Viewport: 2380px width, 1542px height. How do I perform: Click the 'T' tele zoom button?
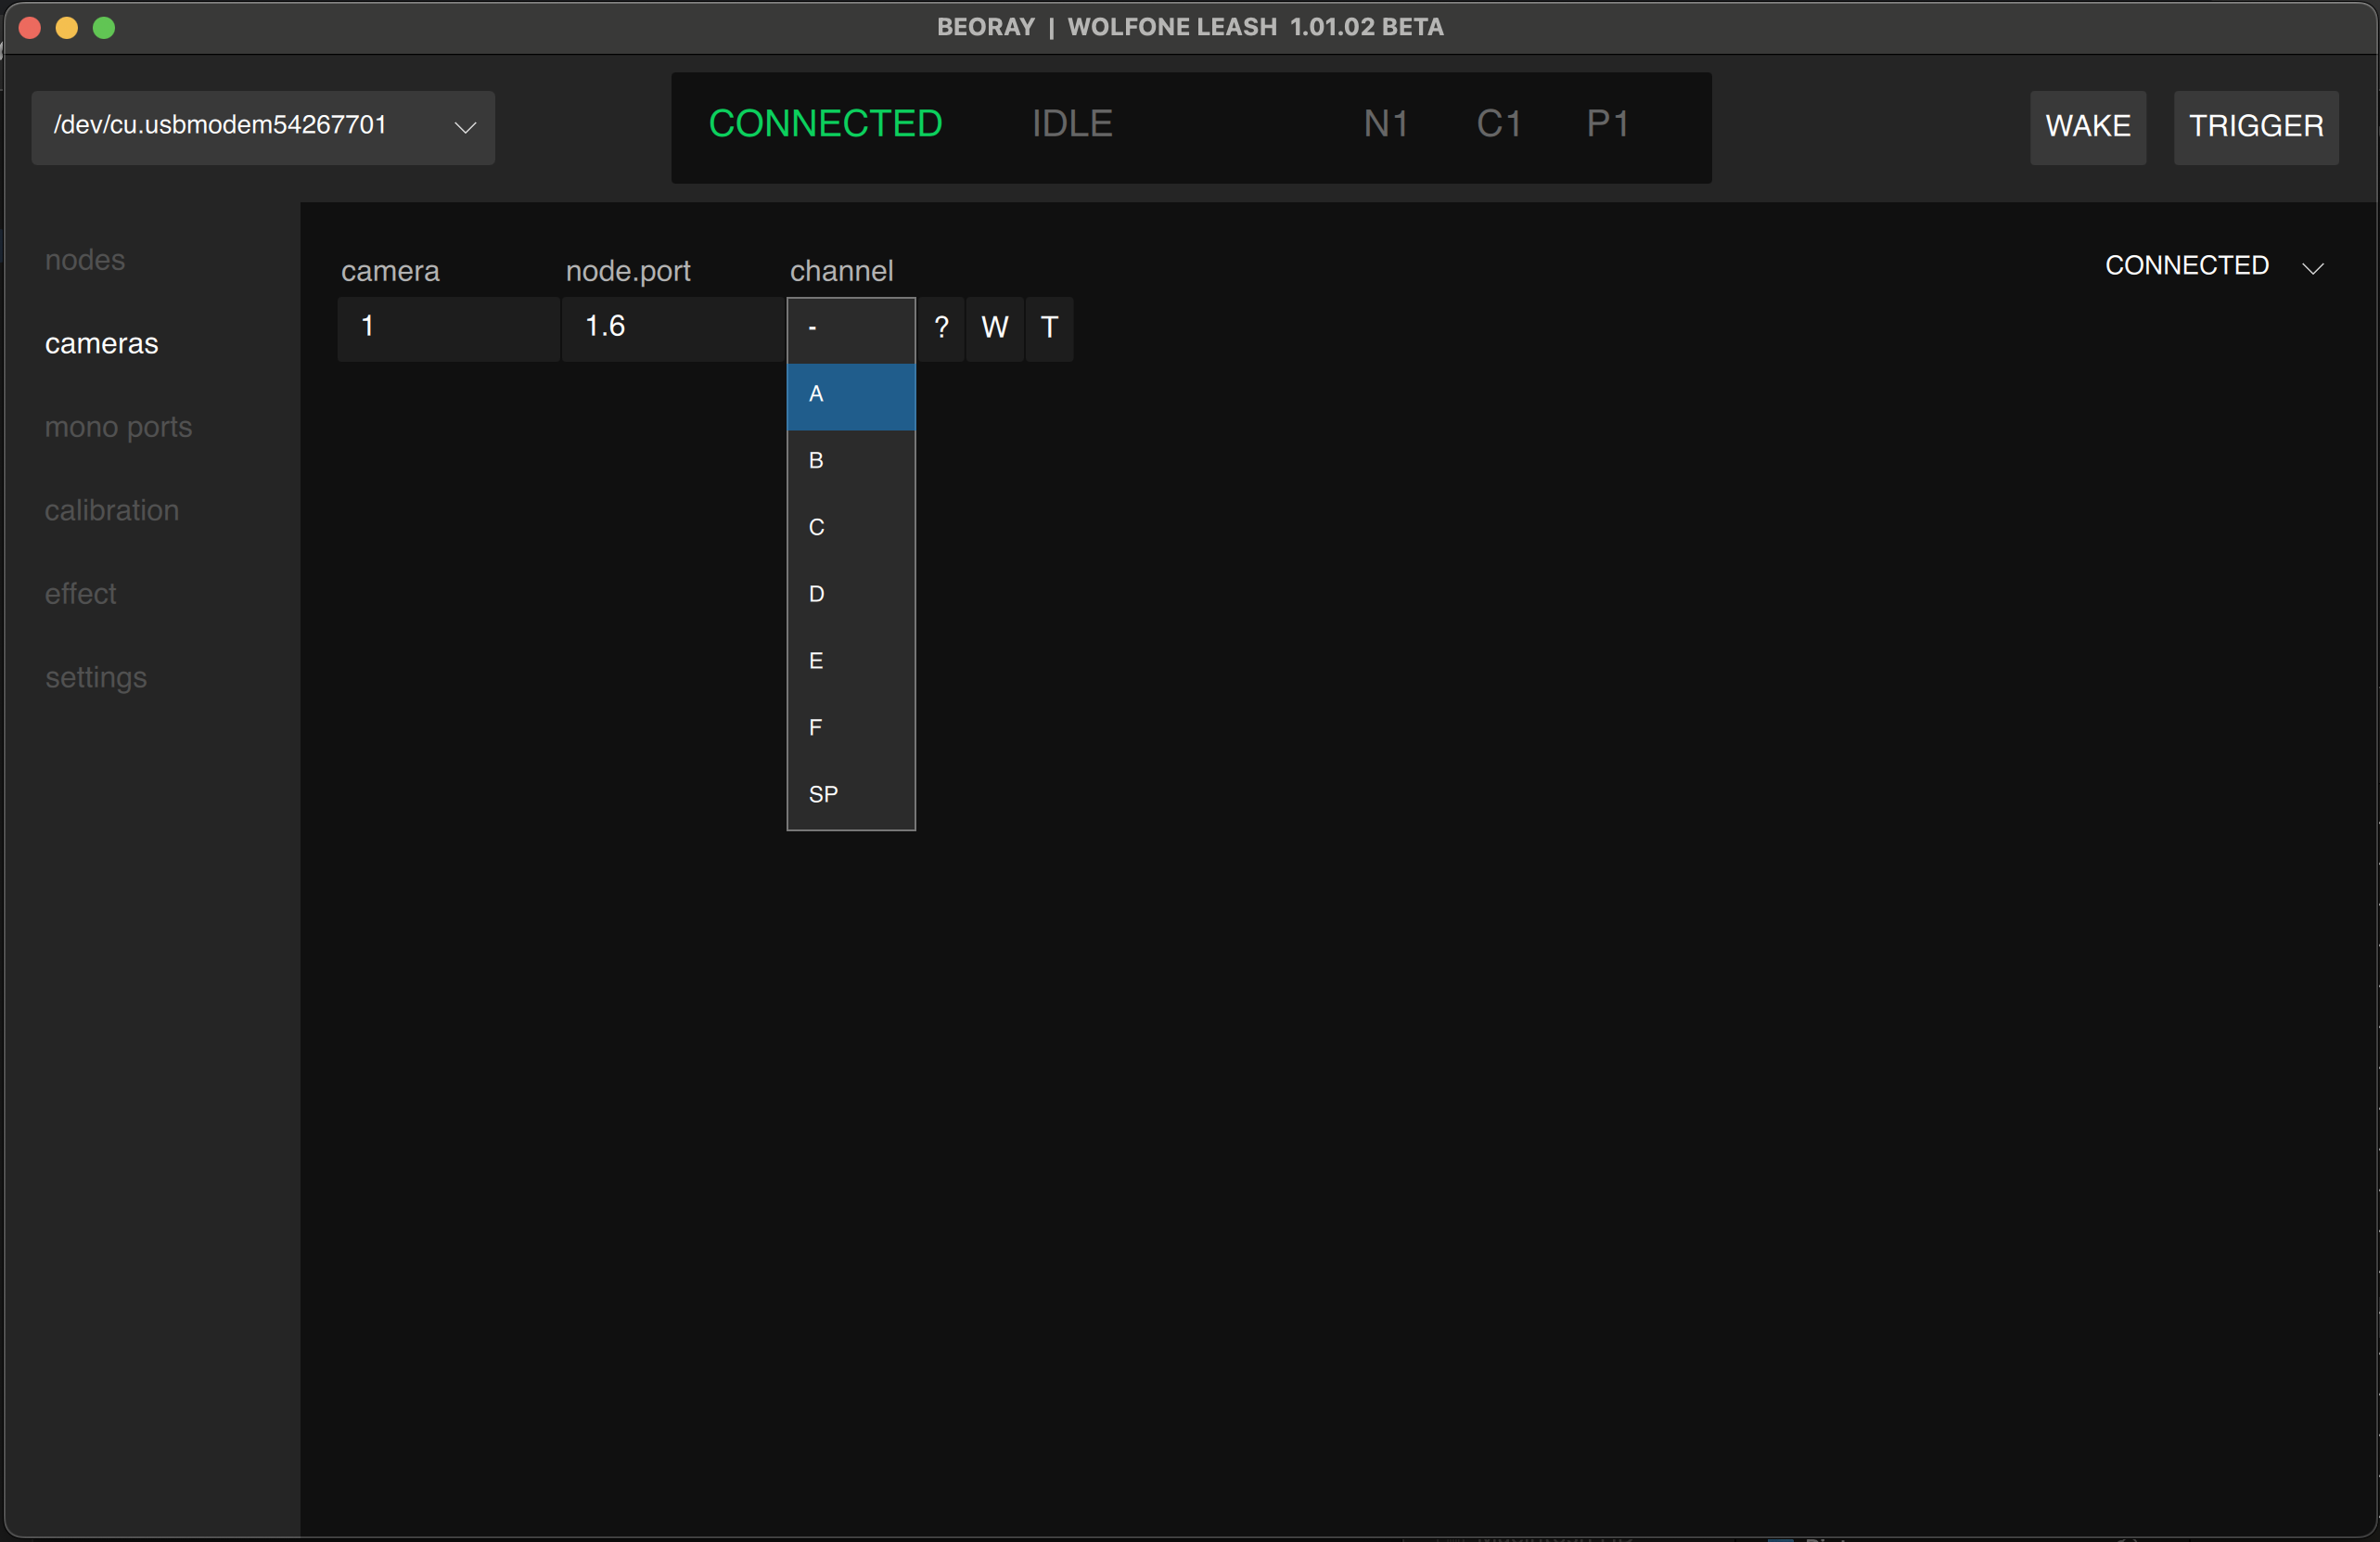1049,328
